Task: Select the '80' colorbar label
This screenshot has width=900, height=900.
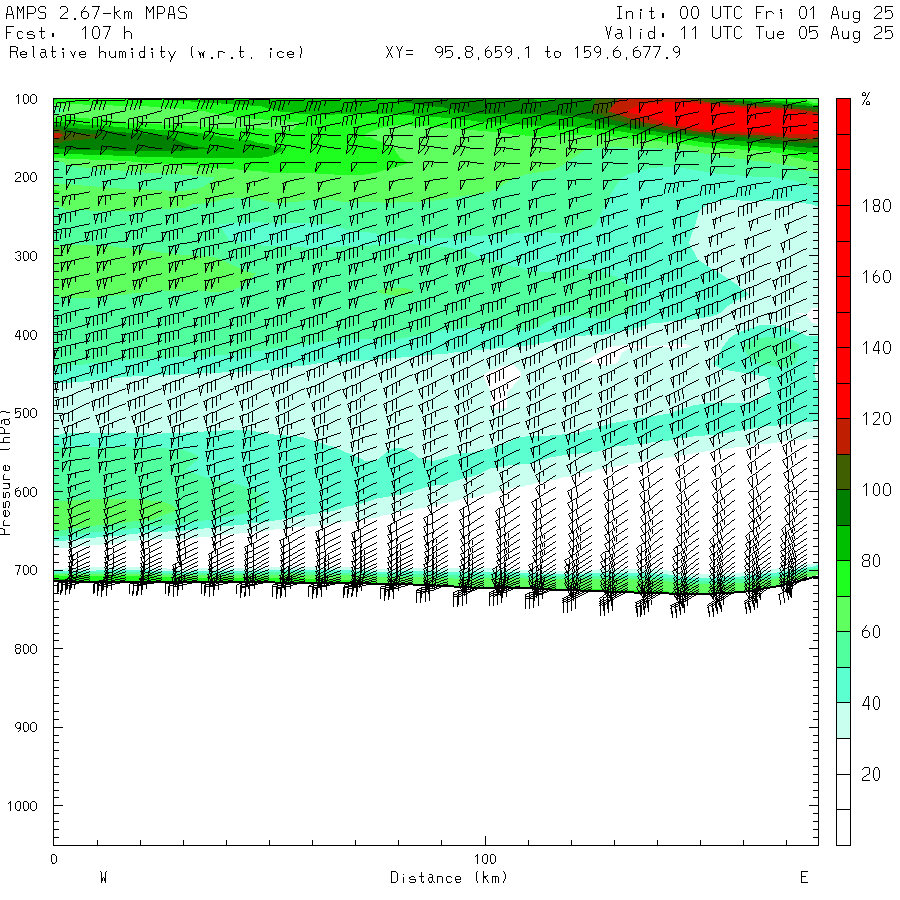Action: [871, 561]
